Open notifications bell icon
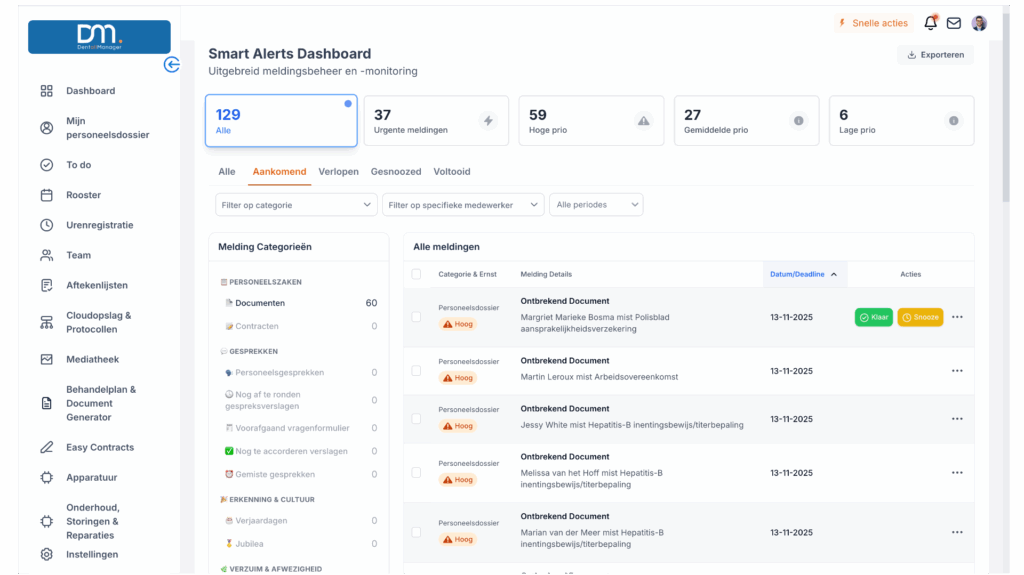This screenshot has width=1024, height=575. tap(931, 23)
